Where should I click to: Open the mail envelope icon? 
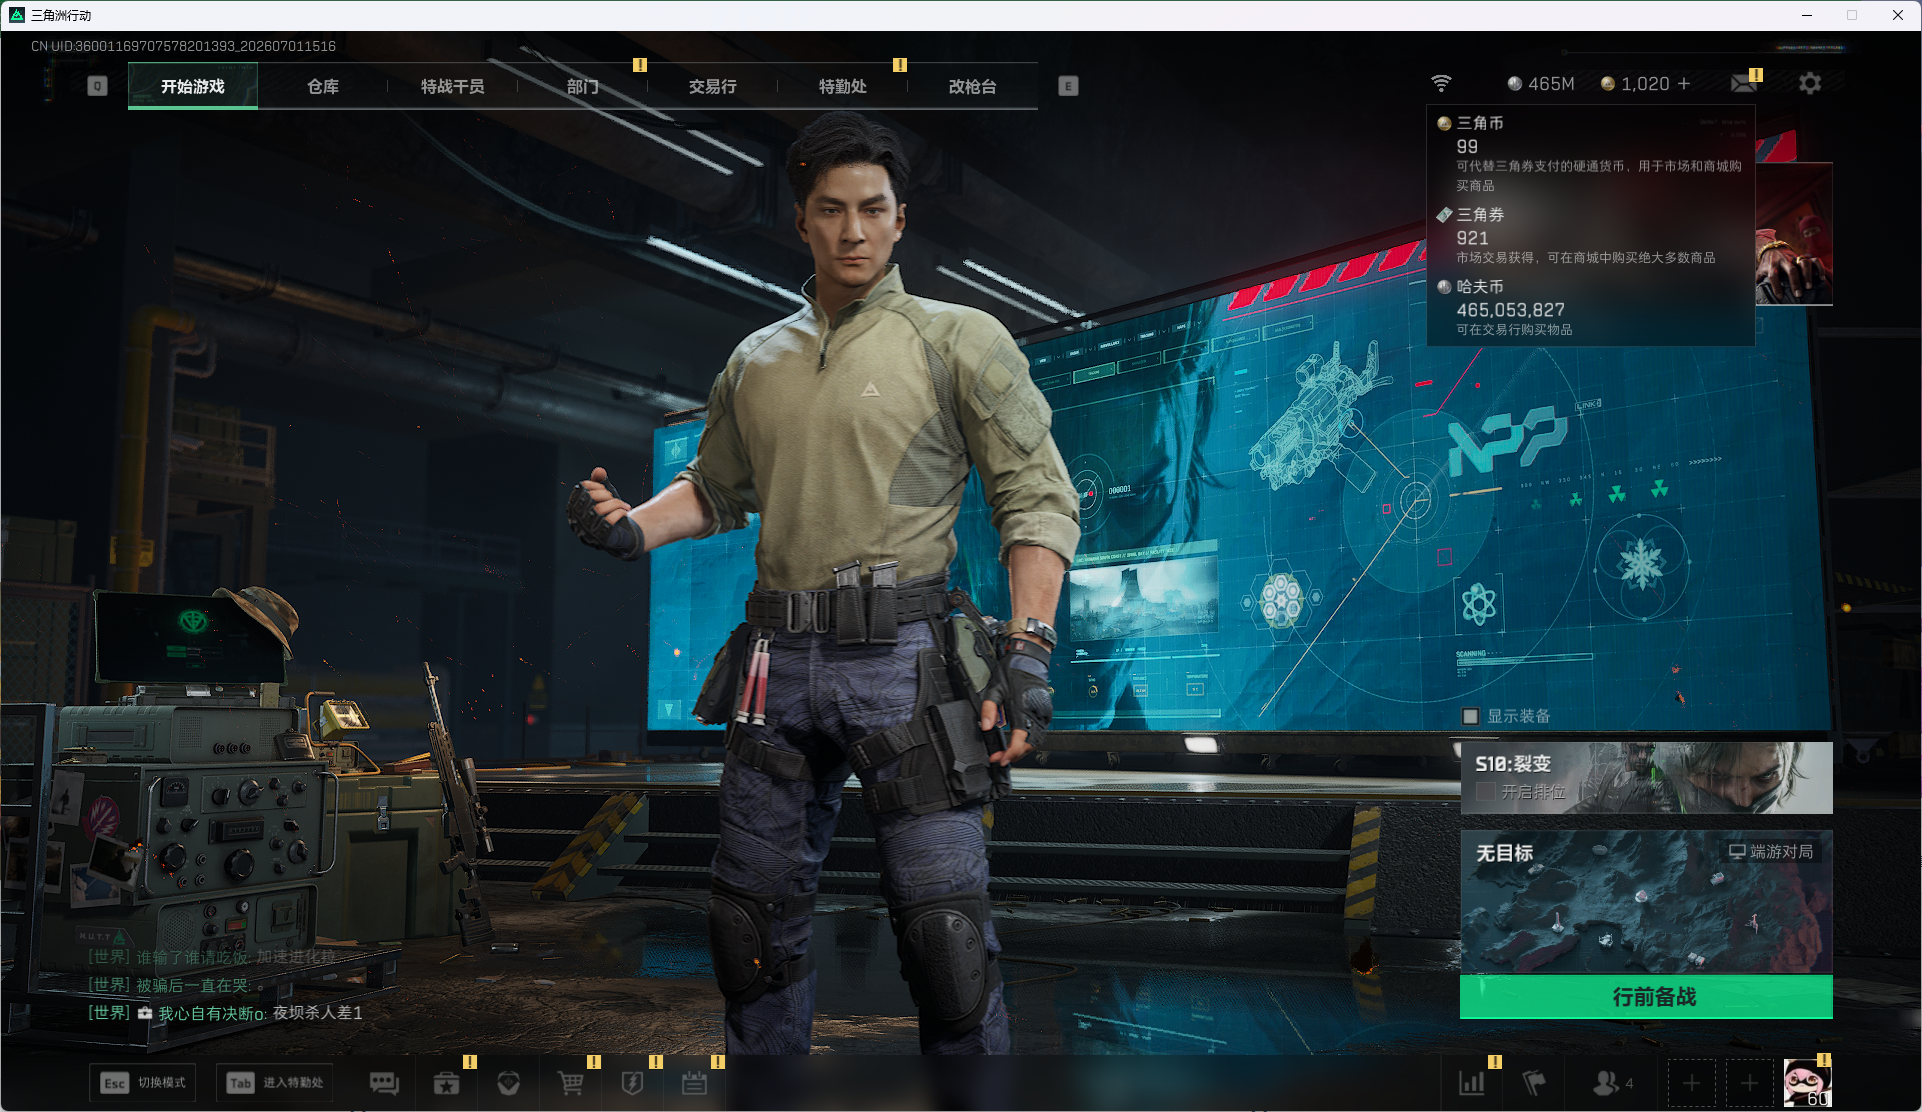[x=1744, y=83]
